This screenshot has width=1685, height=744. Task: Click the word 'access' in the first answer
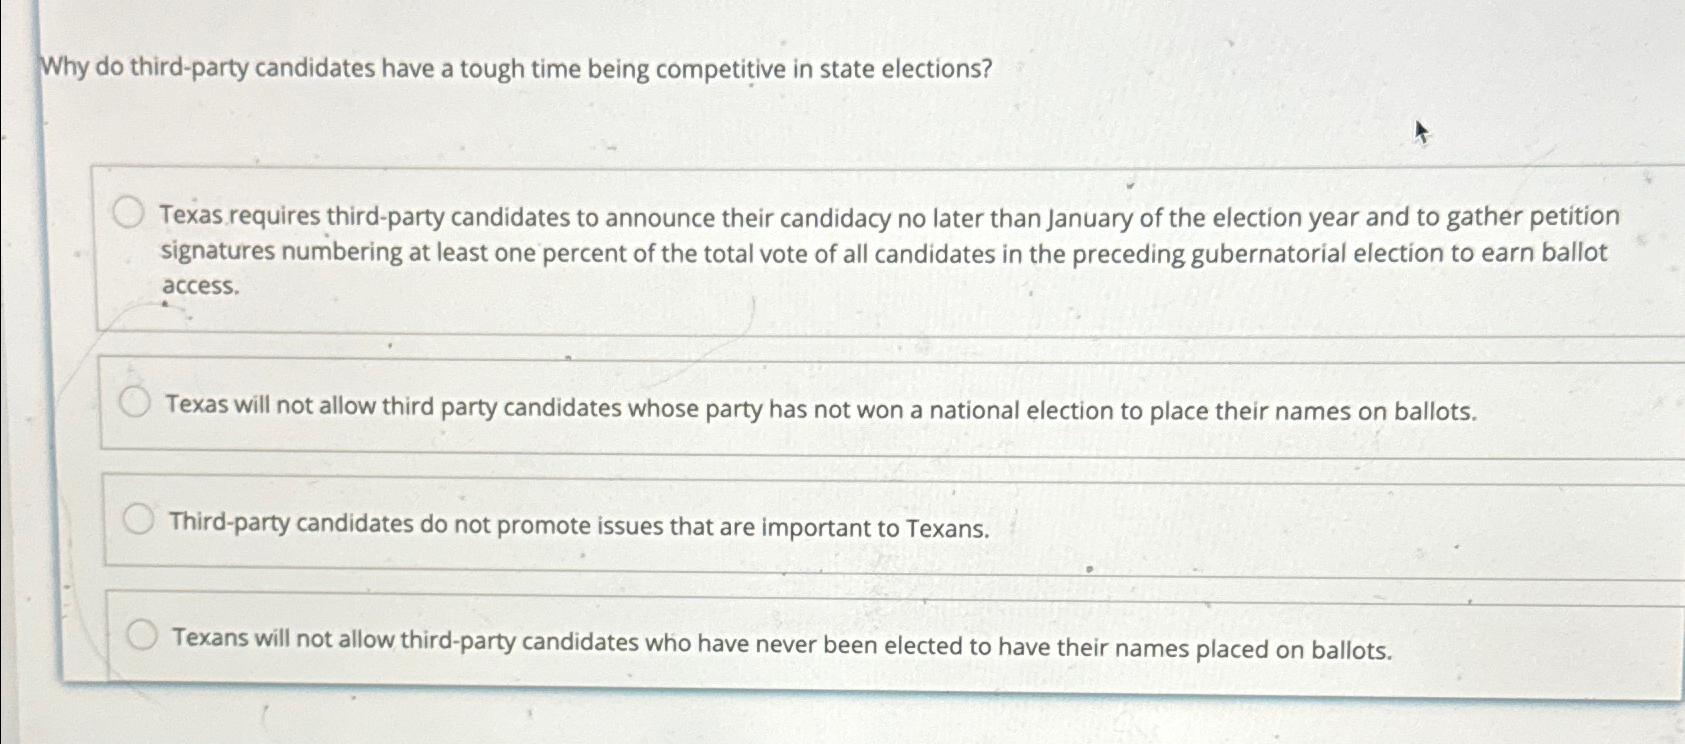198,286
